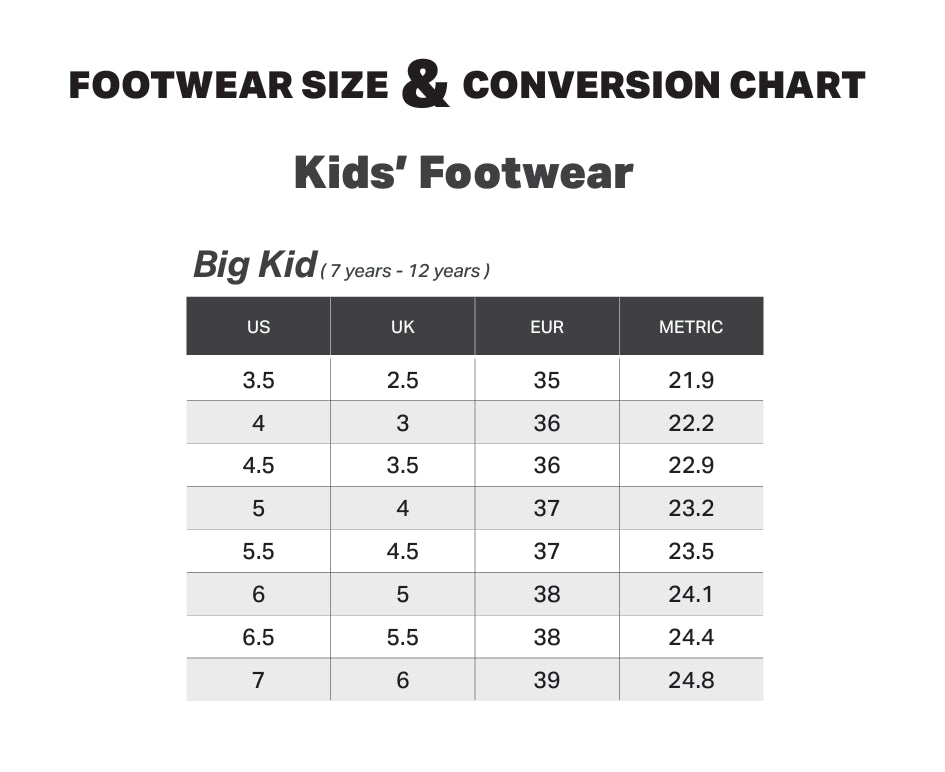This screenshot has width=945, height=772.
Task: Select metric value 23.5
Action: (691, 551)
